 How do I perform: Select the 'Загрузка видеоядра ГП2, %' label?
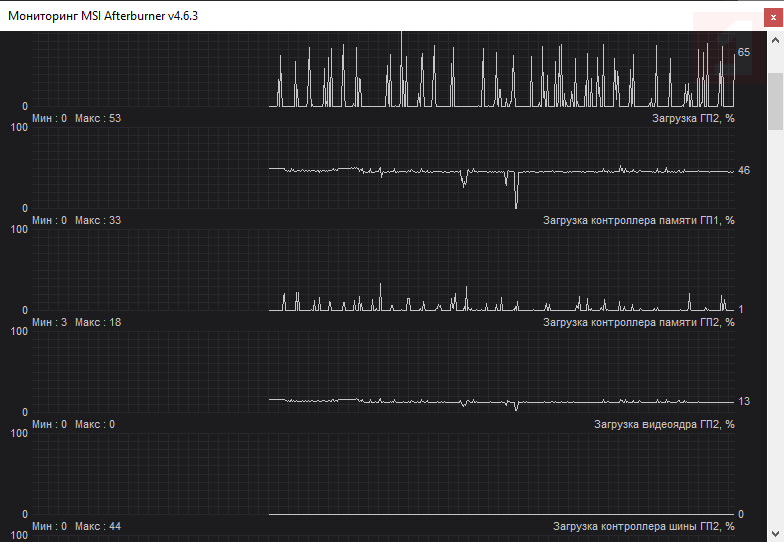(664, 424)
